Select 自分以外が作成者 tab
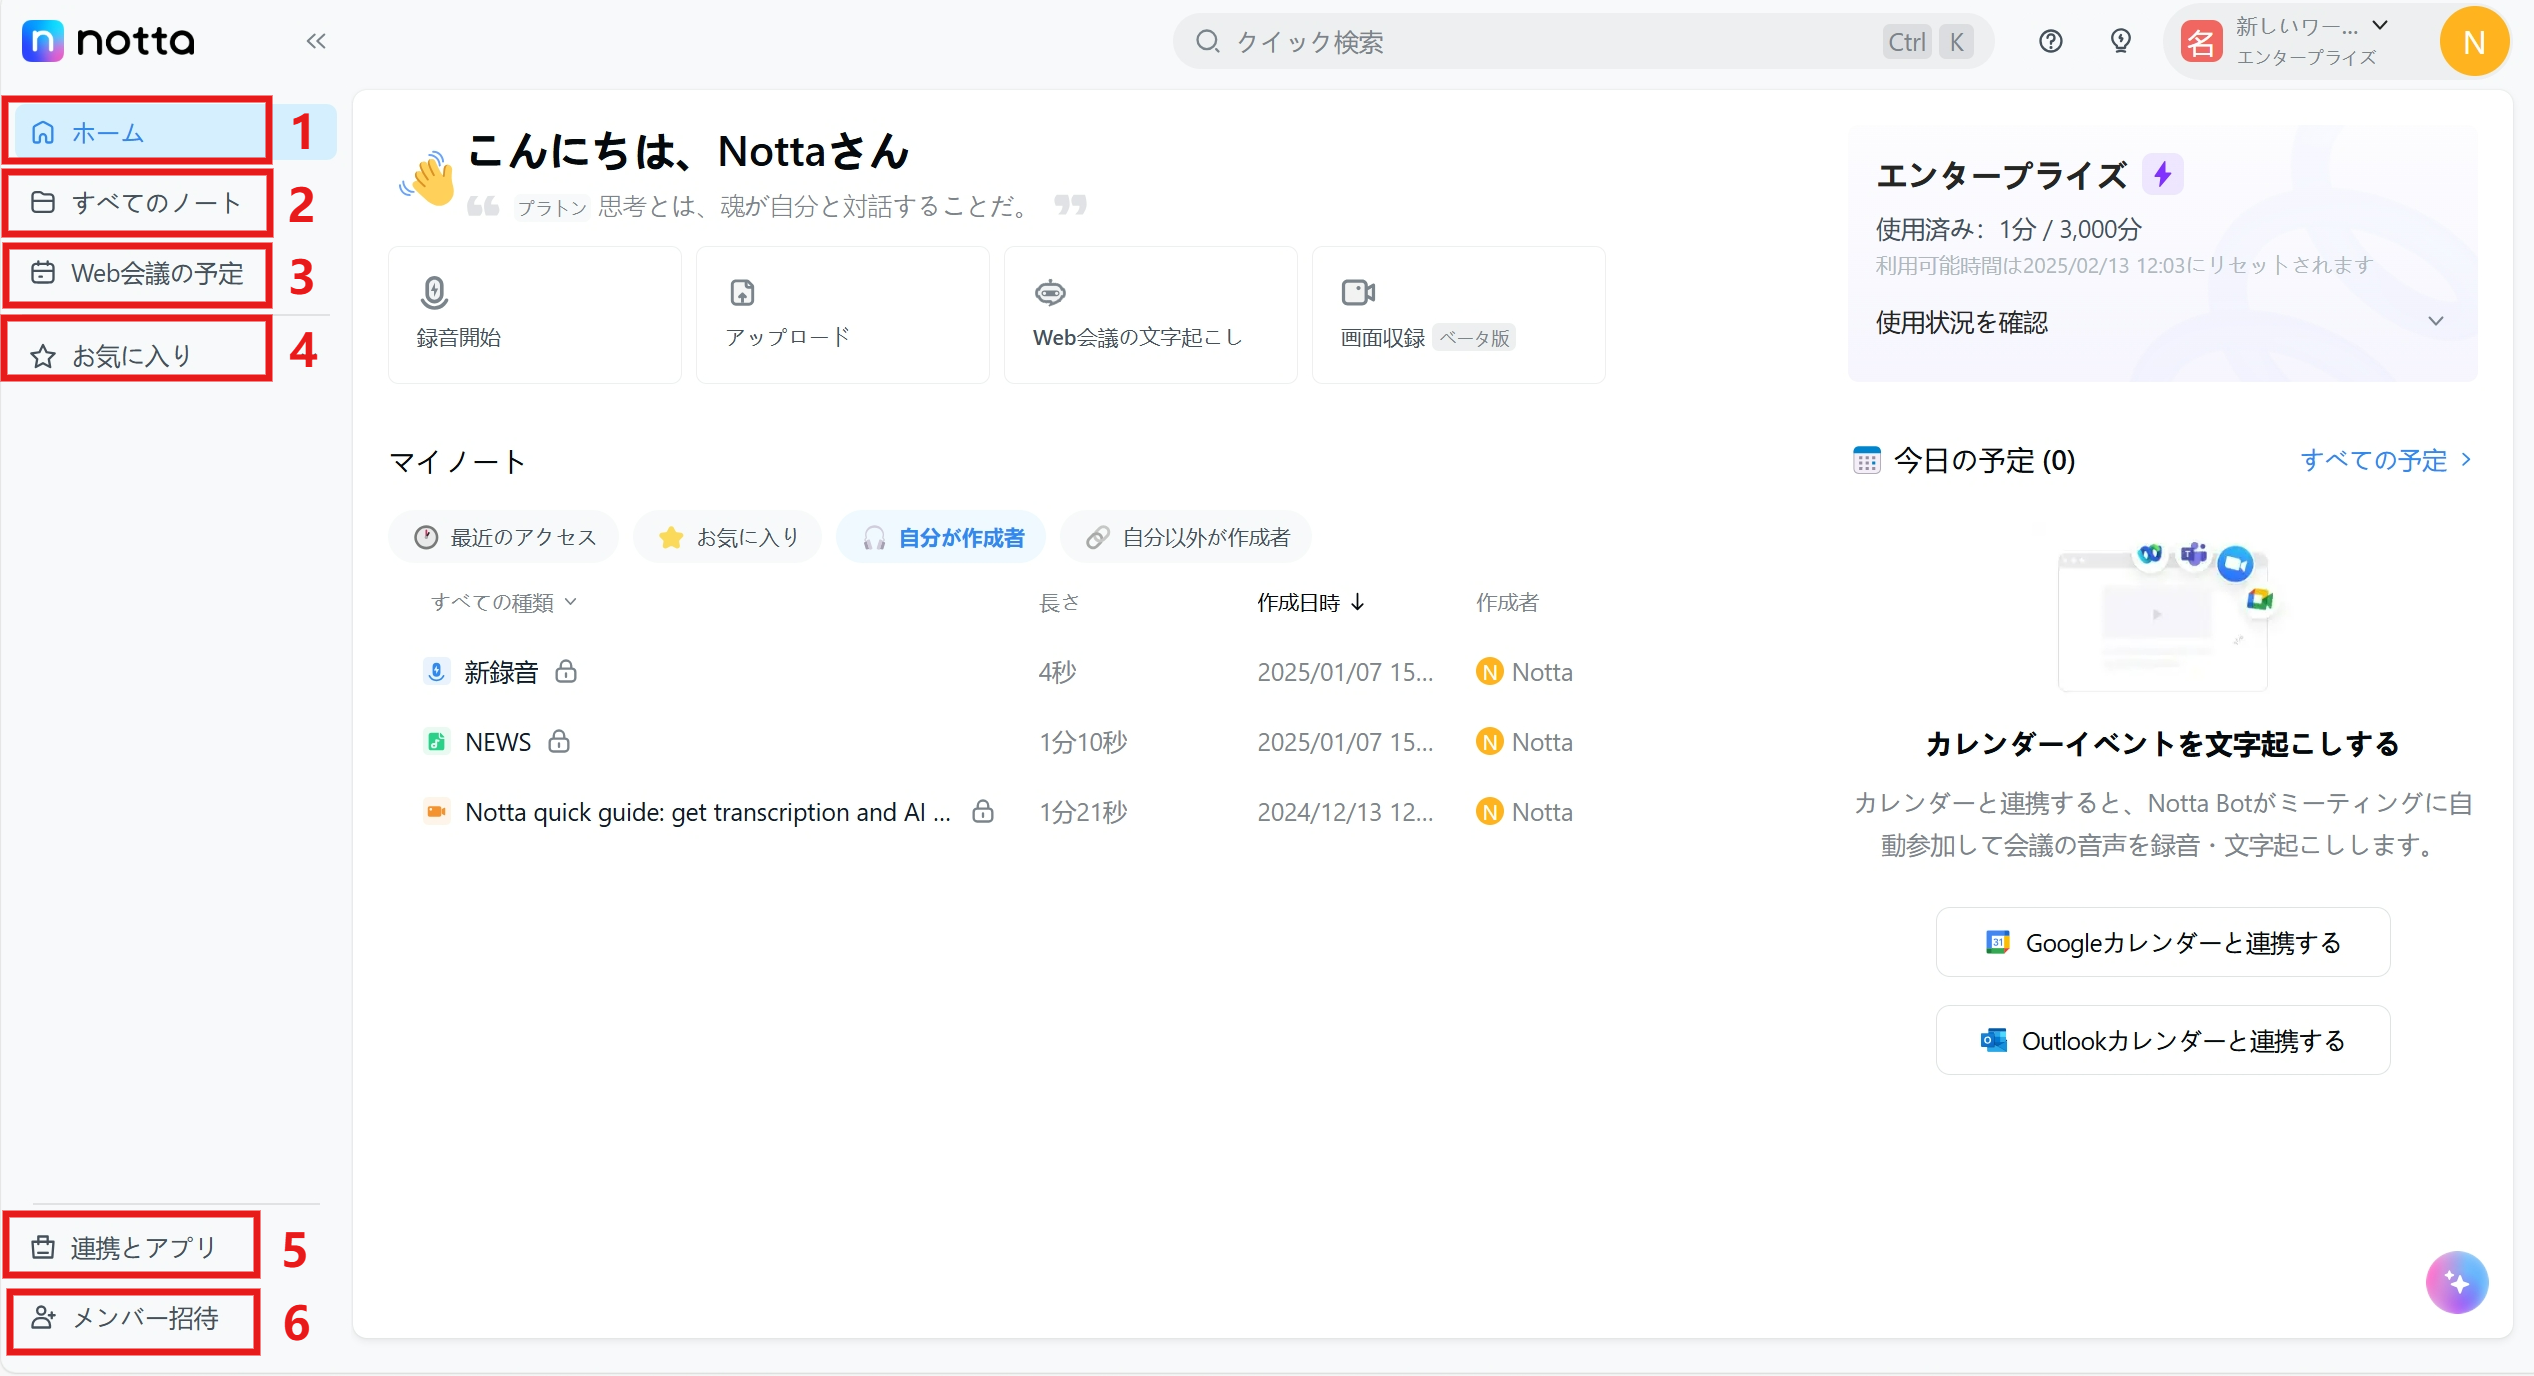 [1187, 538]
